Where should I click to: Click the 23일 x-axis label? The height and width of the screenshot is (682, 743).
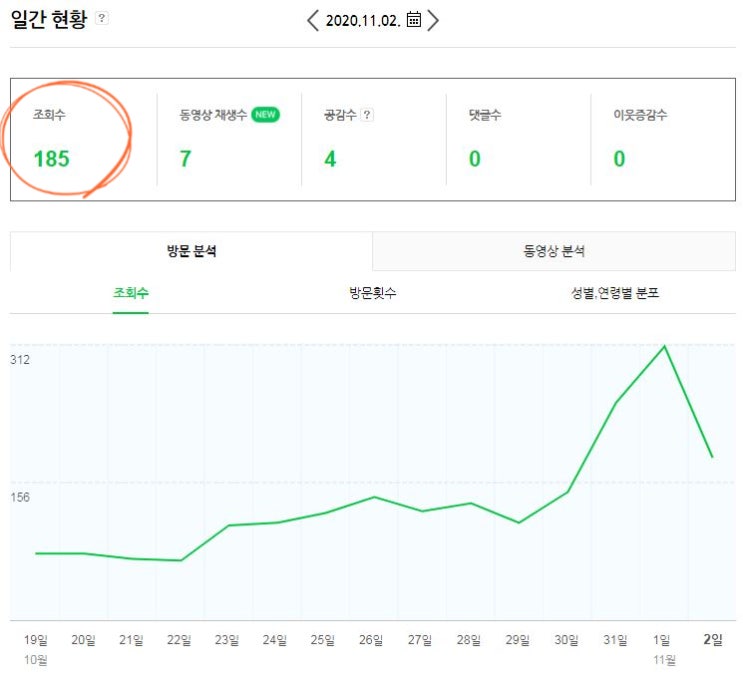(x=227, y=640)
